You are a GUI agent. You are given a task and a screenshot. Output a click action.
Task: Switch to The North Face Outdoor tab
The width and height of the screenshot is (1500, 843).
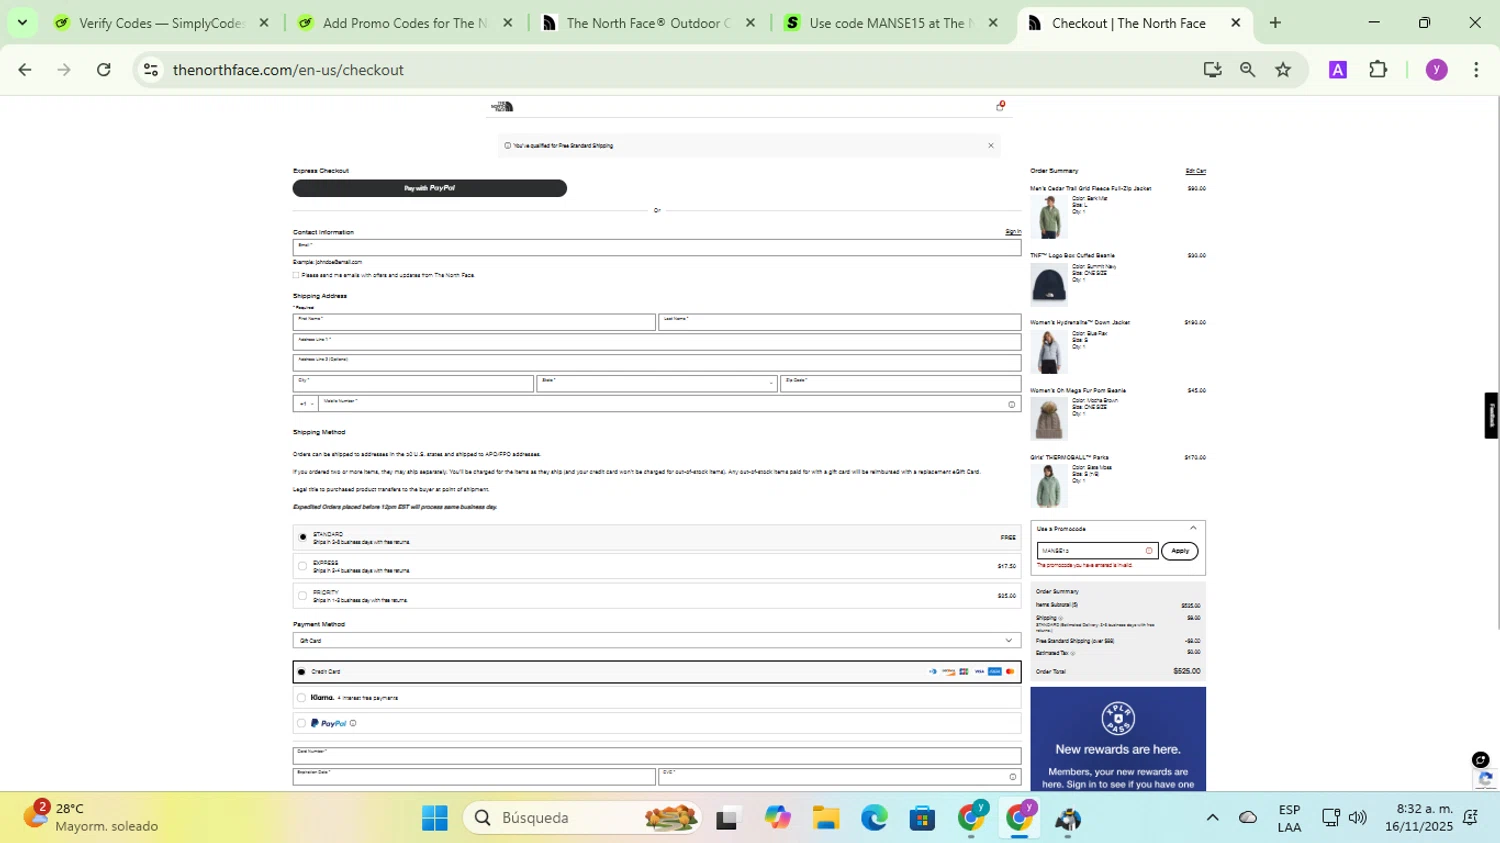(648, 23)
